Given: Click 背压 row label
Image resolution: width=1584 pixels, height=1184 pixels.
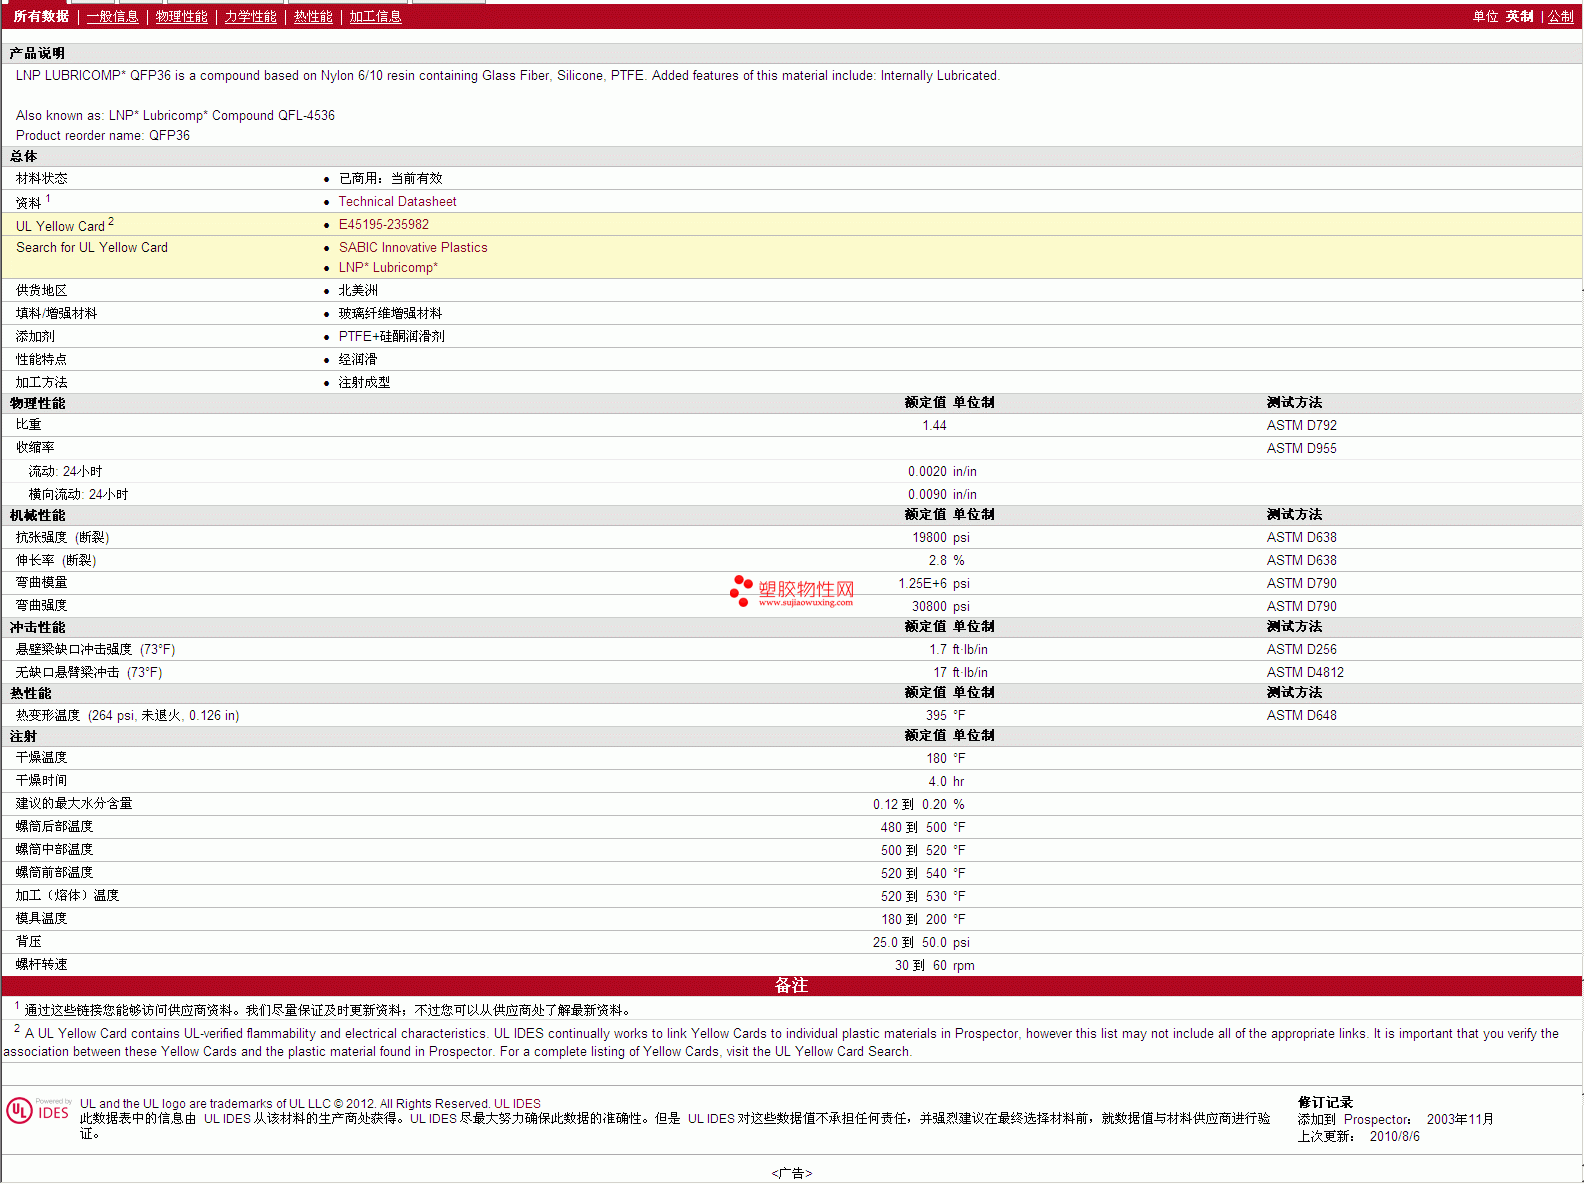Looking at the screenshot, I should 28,942.
